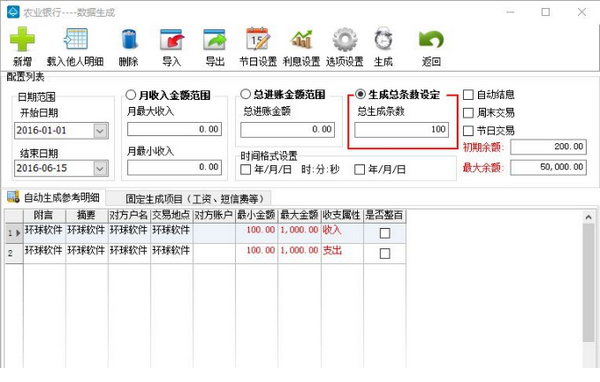Click row 2 最大金额 cell 1,000.00
600x382 pixels.
(x=300, y=253)
